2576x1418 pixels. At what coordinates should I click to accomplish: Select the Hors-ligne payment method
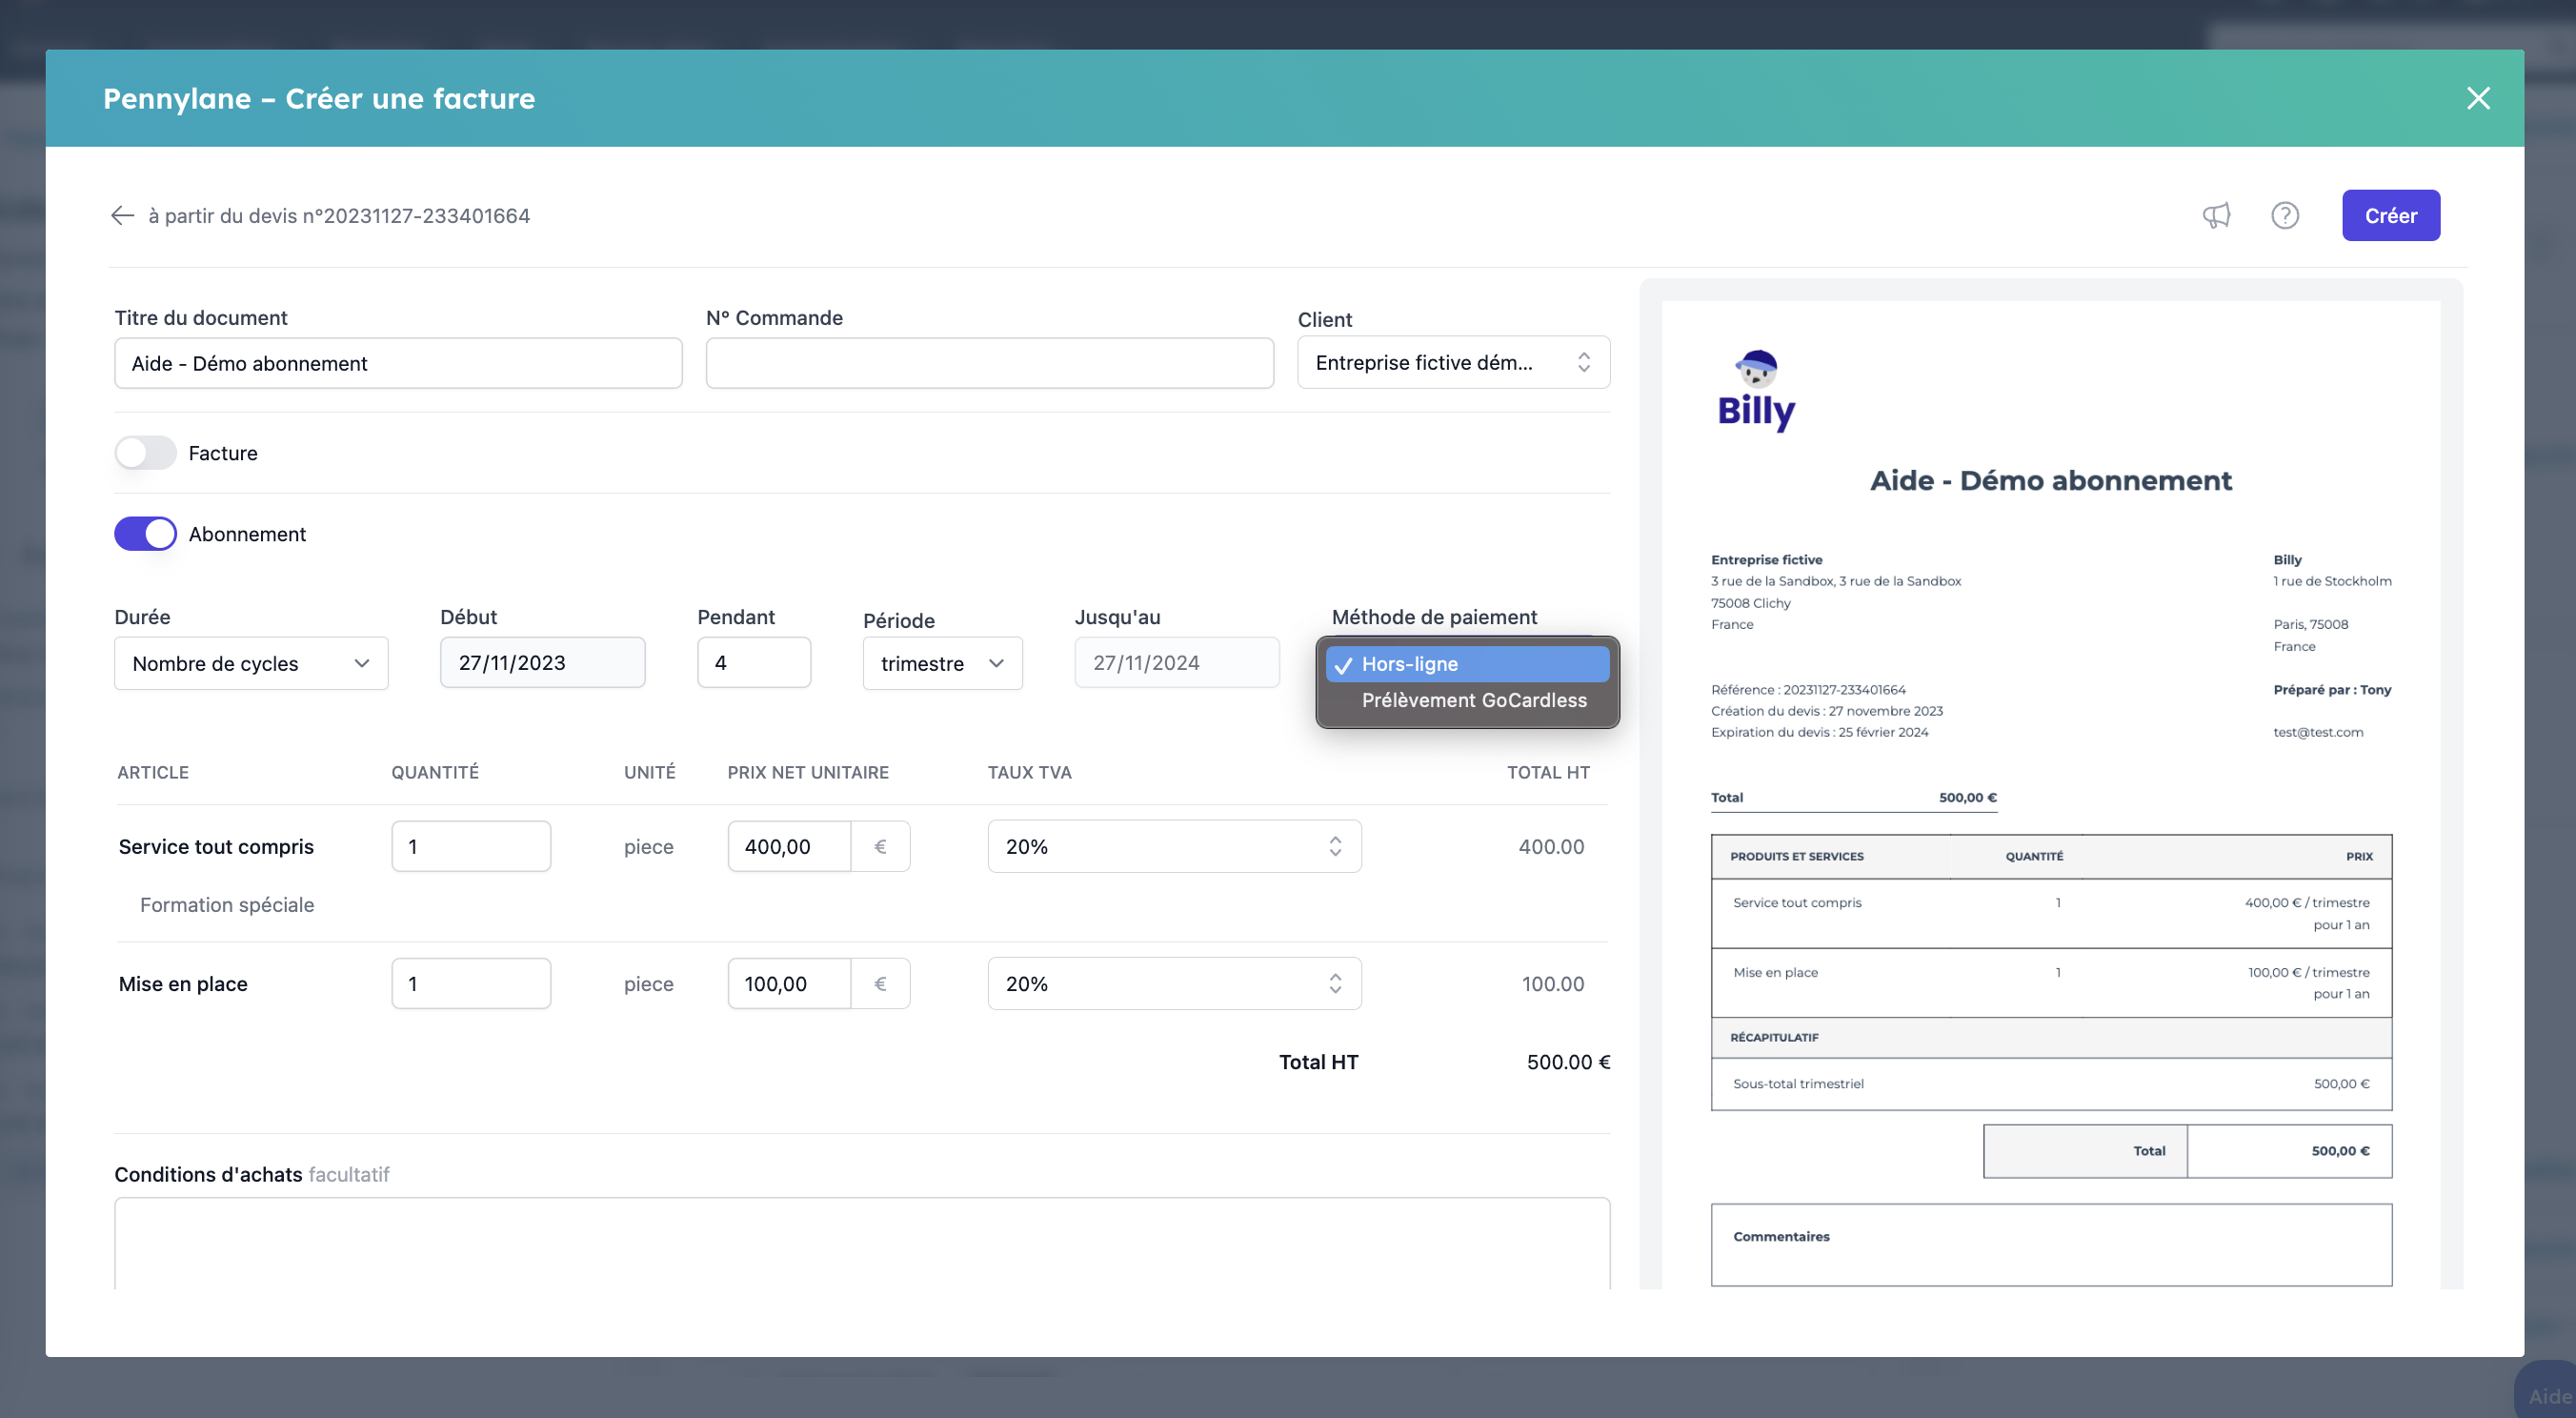[1467, 664]
